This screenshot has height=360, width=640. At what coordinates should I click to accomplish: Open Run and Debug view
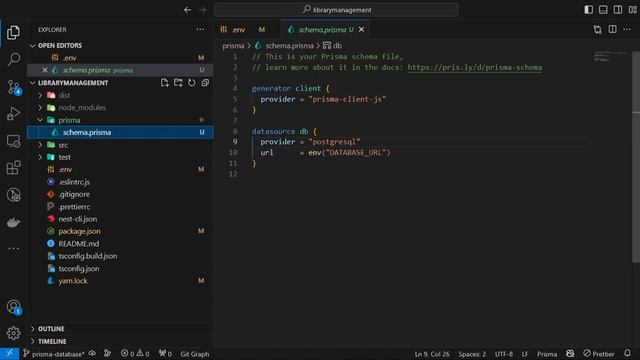point(13,114)
